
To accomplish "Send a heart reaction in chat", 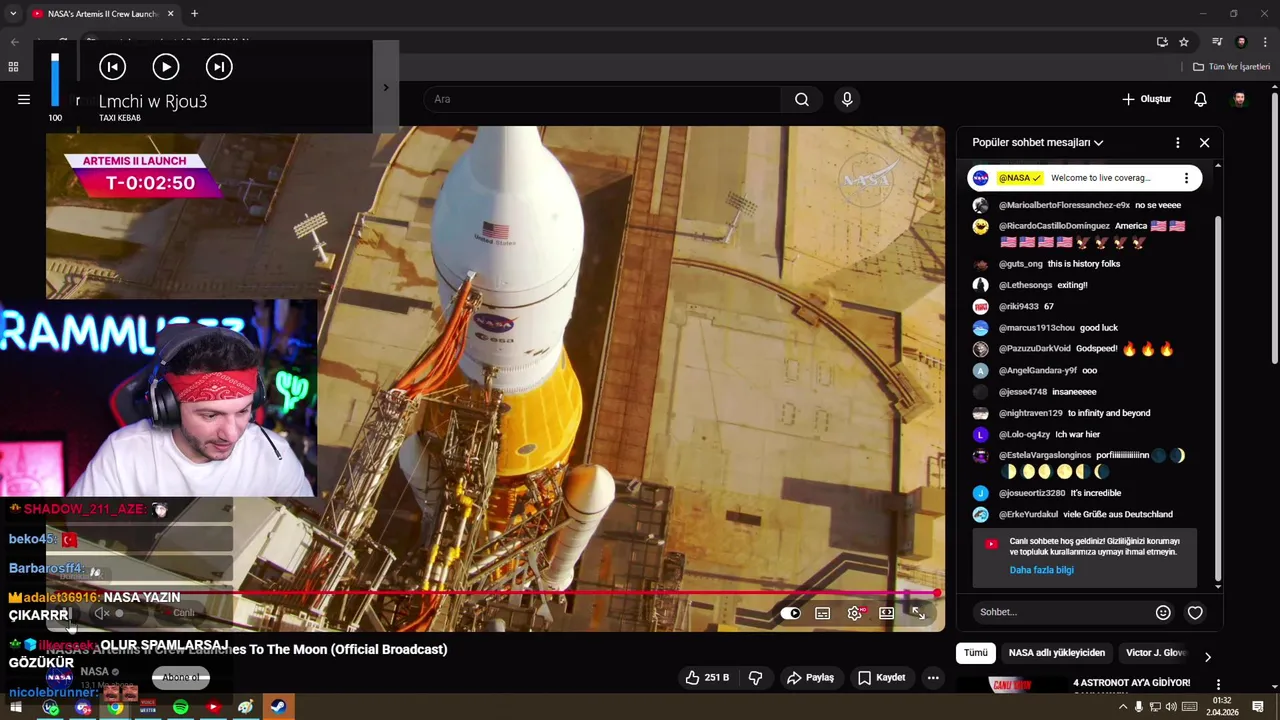I will tap(1195, 613).
